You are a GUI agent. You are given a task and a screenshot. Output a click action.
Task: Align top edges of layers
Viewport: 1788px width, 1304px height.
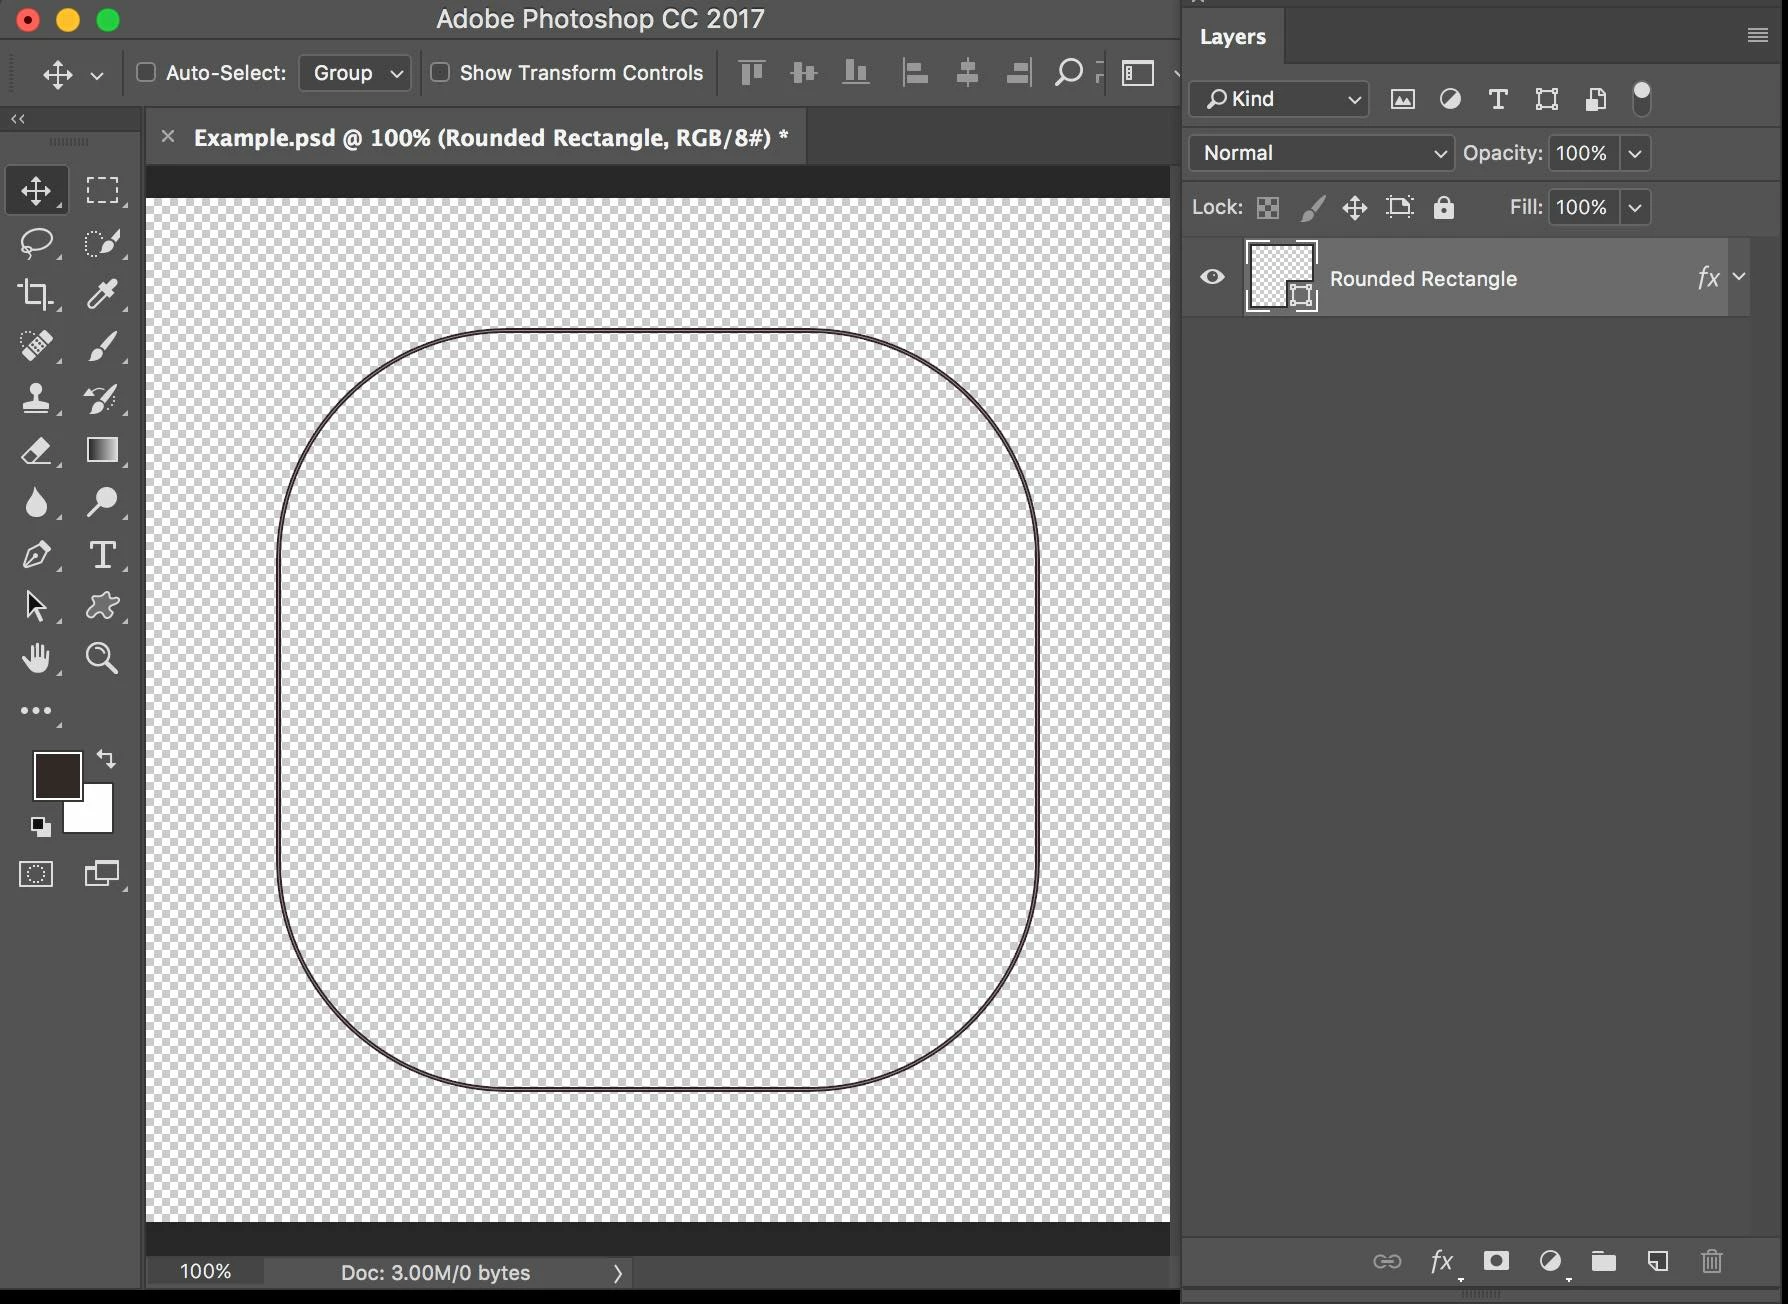(x=752, y=72)
